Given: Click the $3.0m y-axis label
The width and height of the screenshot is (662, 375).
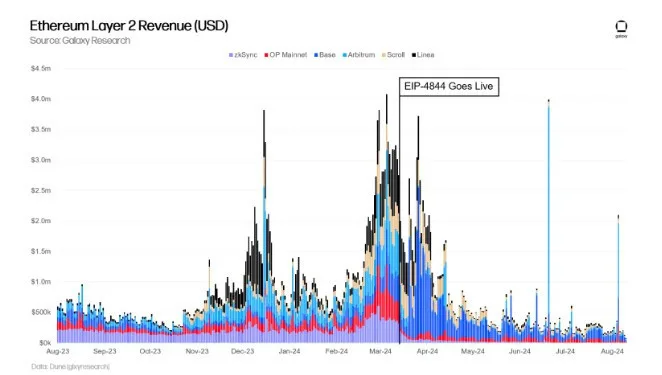Looking at the screenshot, I should tap(41, 160).
